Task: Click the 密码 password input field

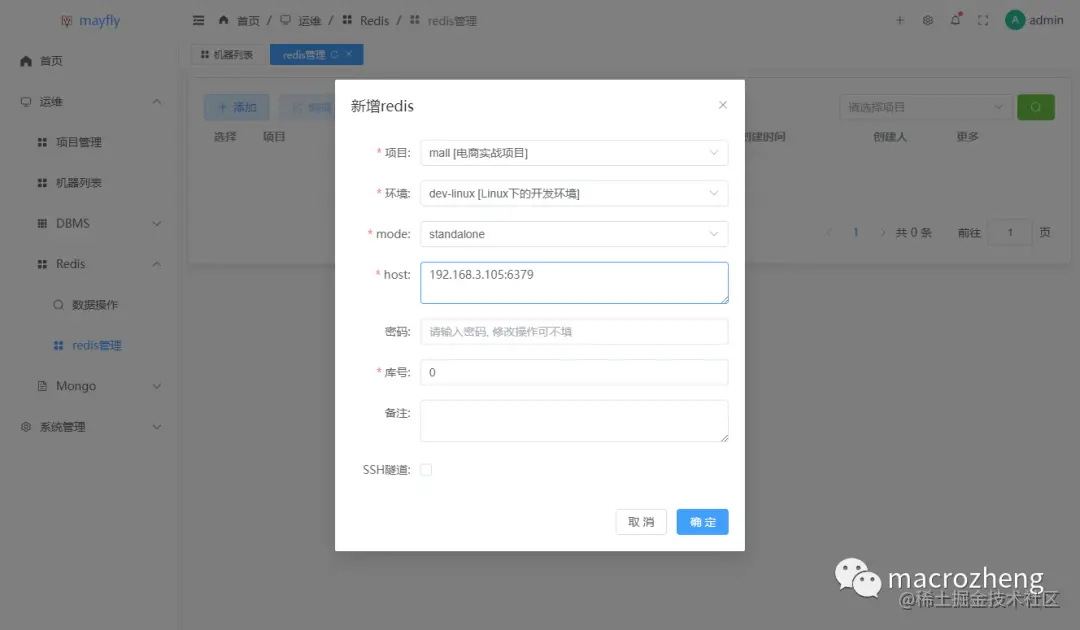Action: click(574, 332)
